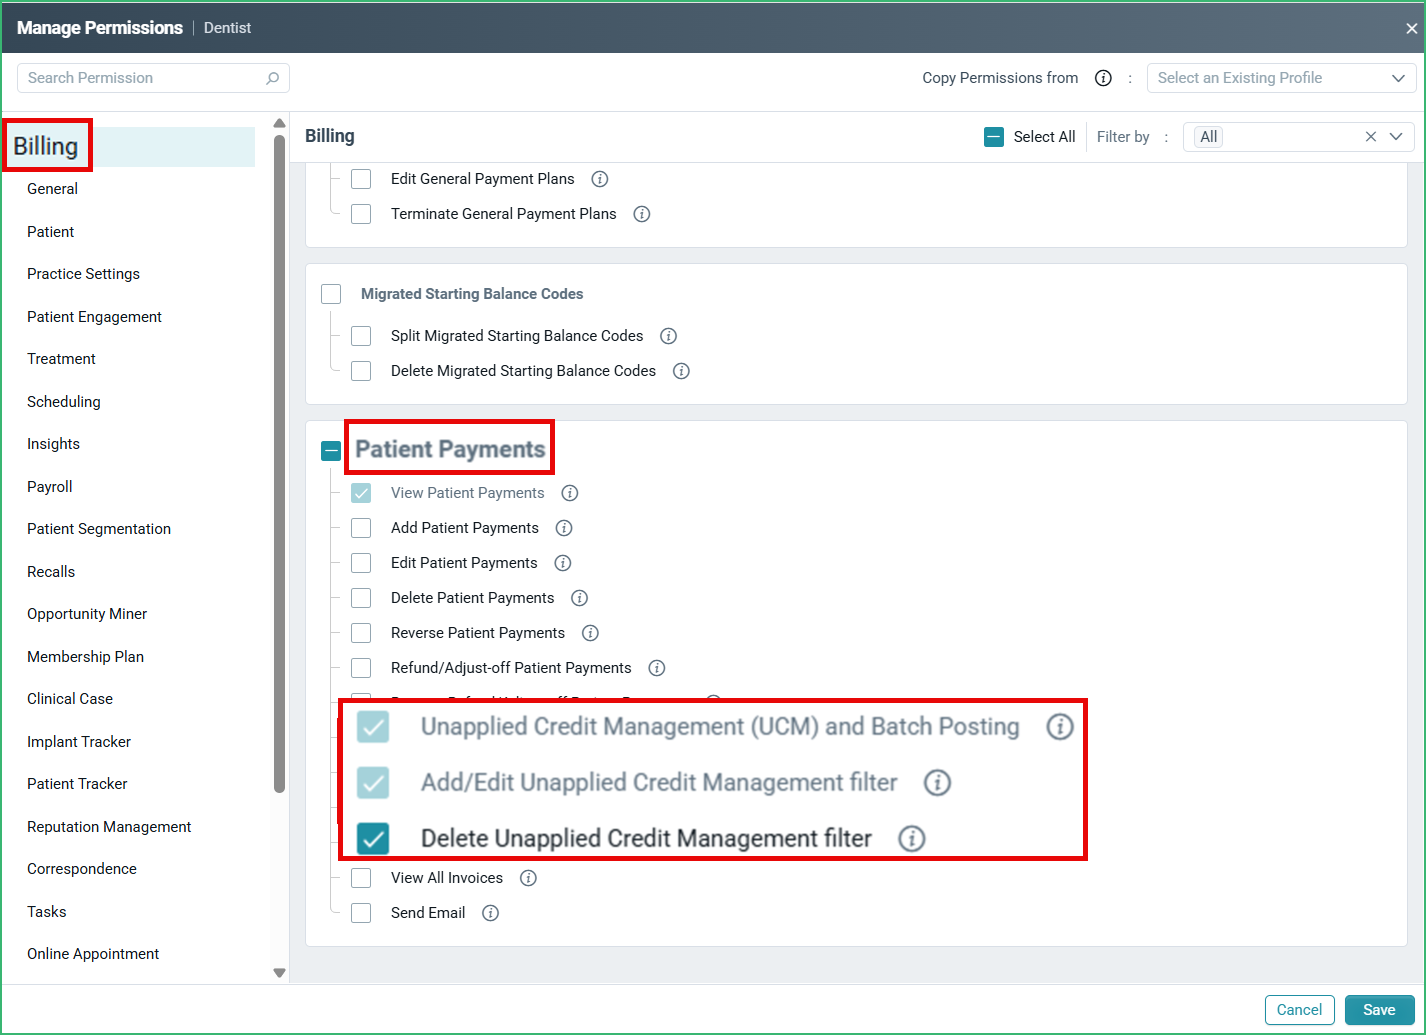Image resolution: width=1426 pixels, height=1035 pixels.
Task: Toggle the Select All checkbox
Action: (994, 137)
